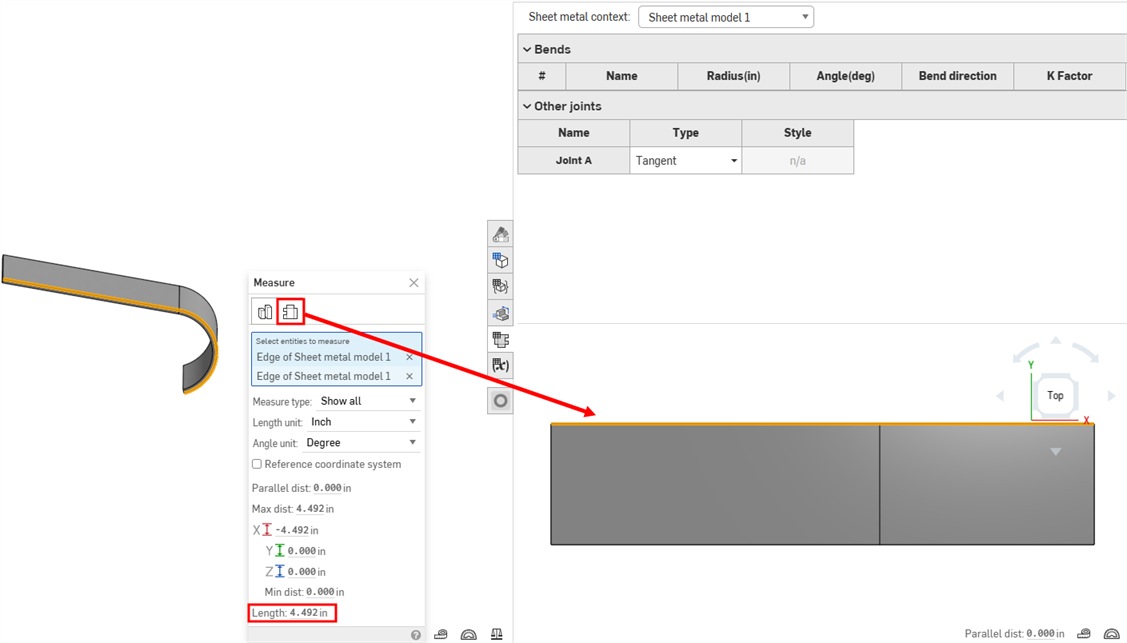Click the protractor angle icon in the status bar
1127x643 pixels.
(468, 634)
